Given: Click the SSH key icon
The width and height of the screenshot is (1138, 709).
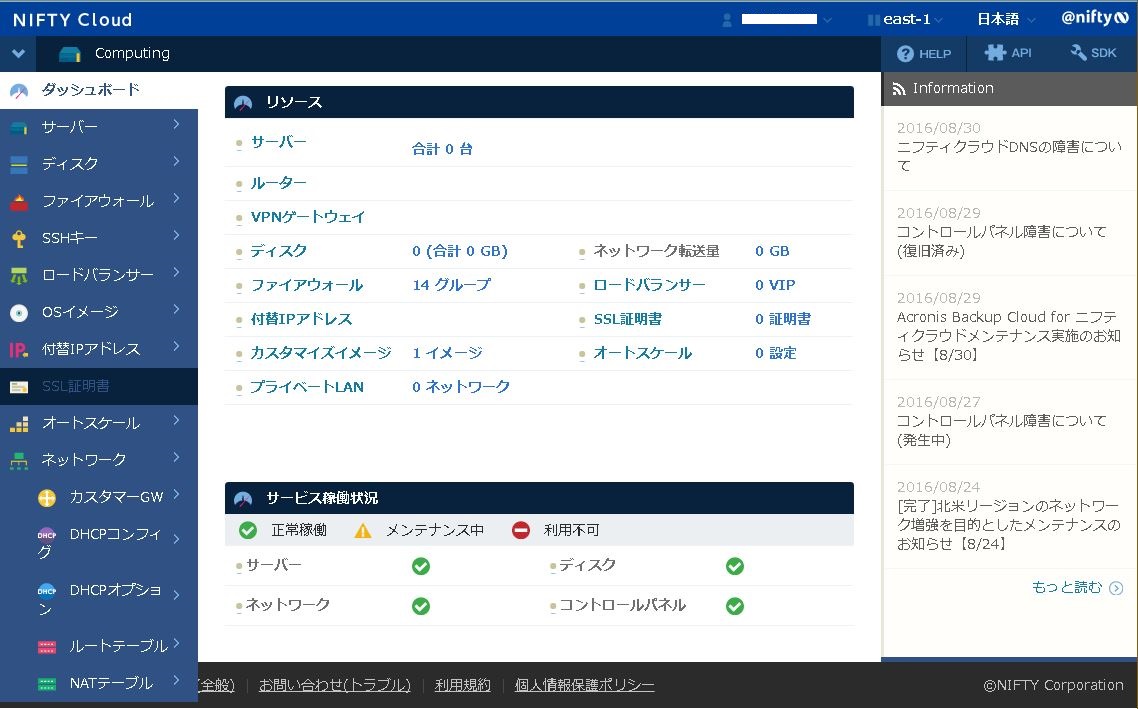Looking at the screenshot, I should click(19, 239).
